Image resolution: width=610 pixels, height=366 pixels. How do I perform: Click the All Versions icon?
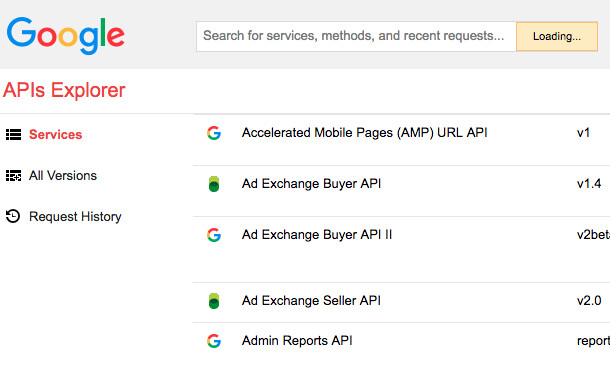13,176
